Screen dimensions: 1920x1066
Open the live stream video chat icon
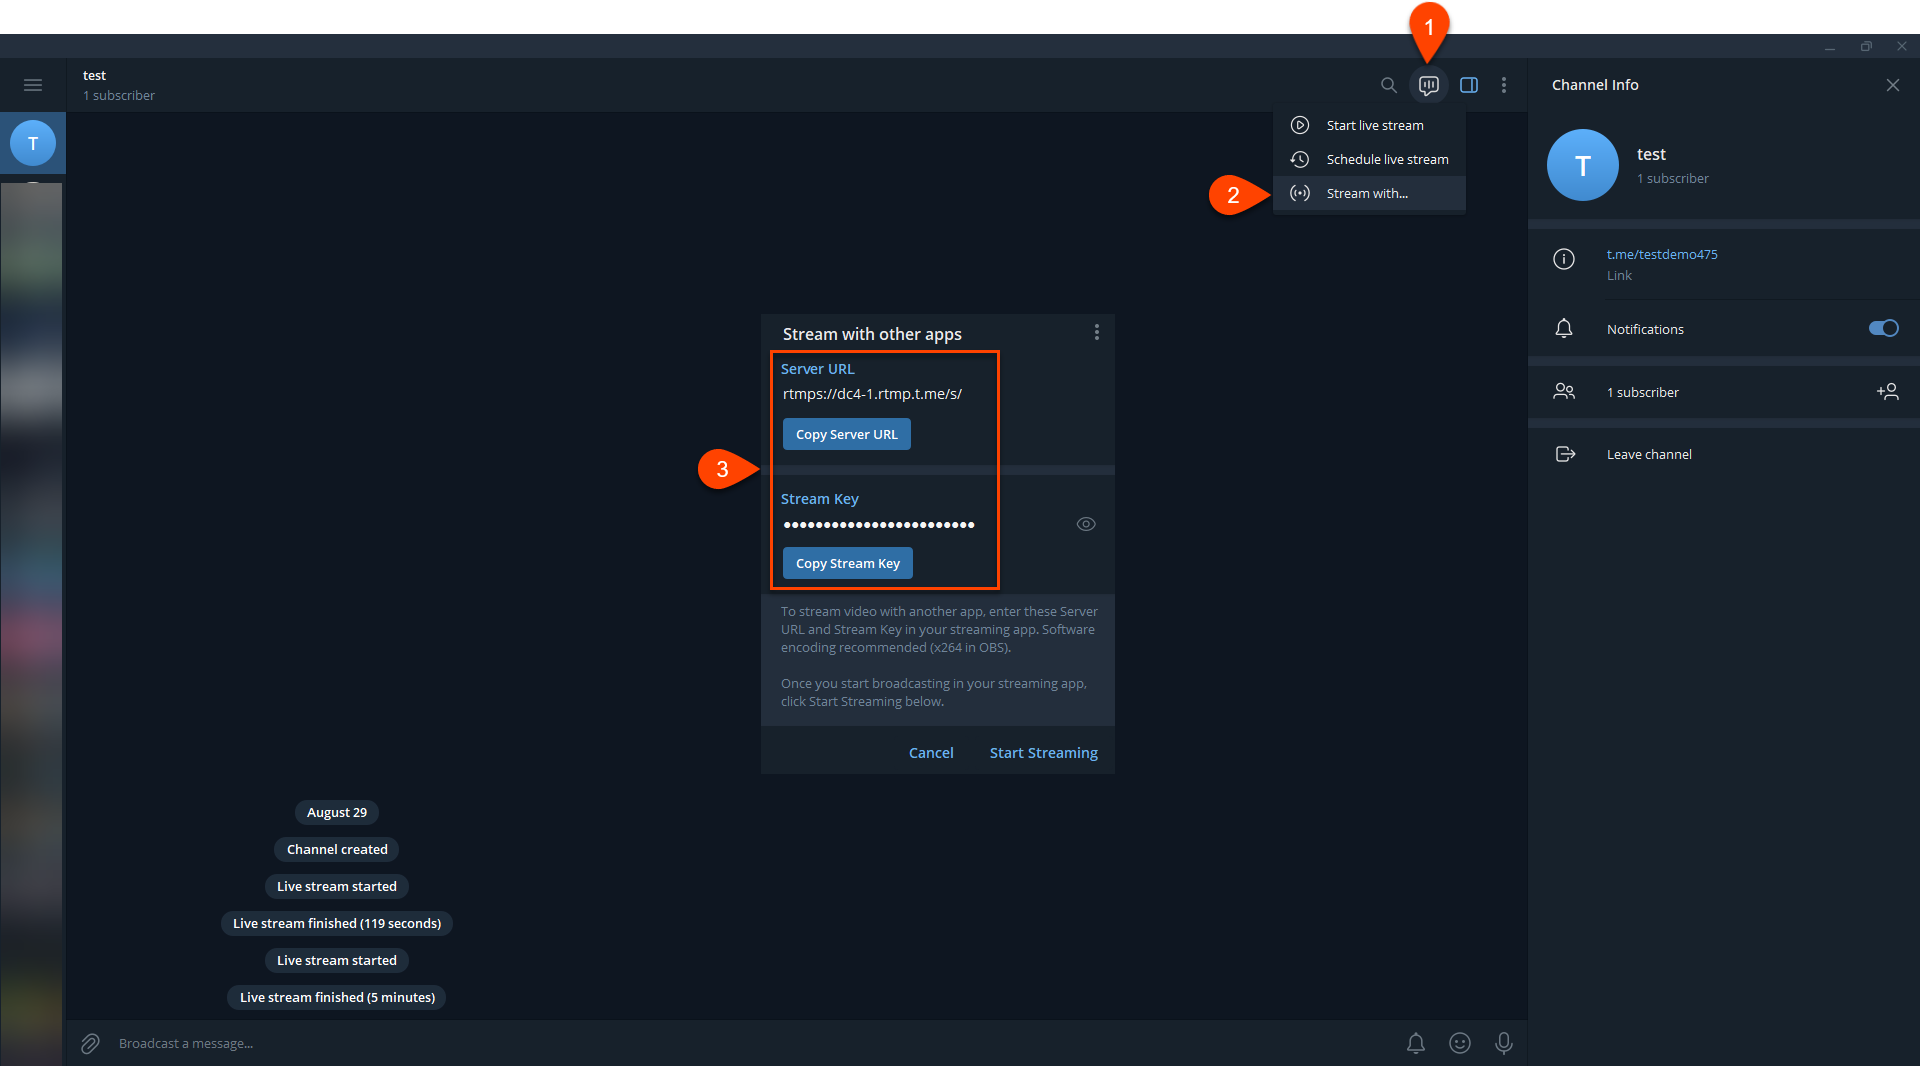[x=1429, y=85]
